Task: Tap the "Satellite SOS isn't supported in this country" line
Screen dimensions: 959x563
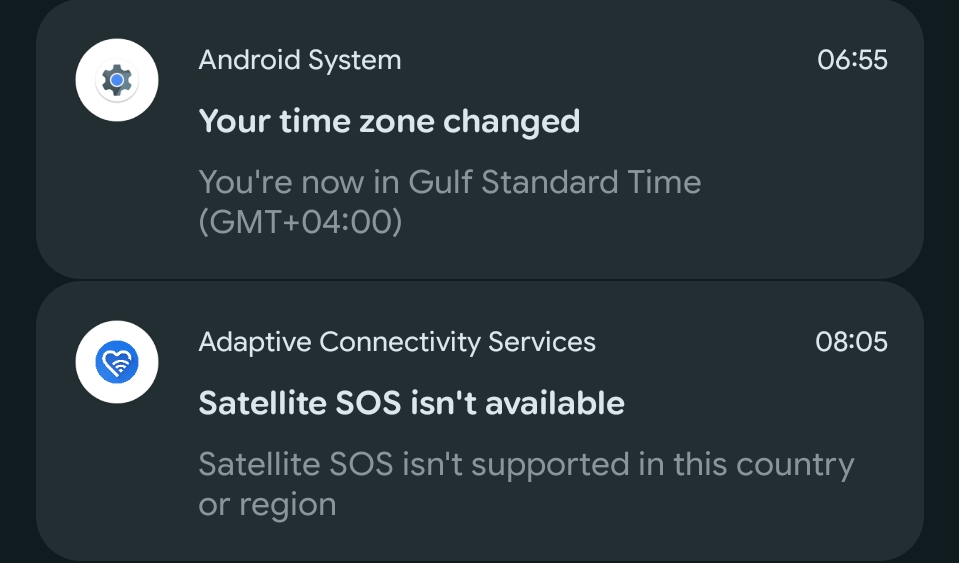Action: tap(526, 464)
